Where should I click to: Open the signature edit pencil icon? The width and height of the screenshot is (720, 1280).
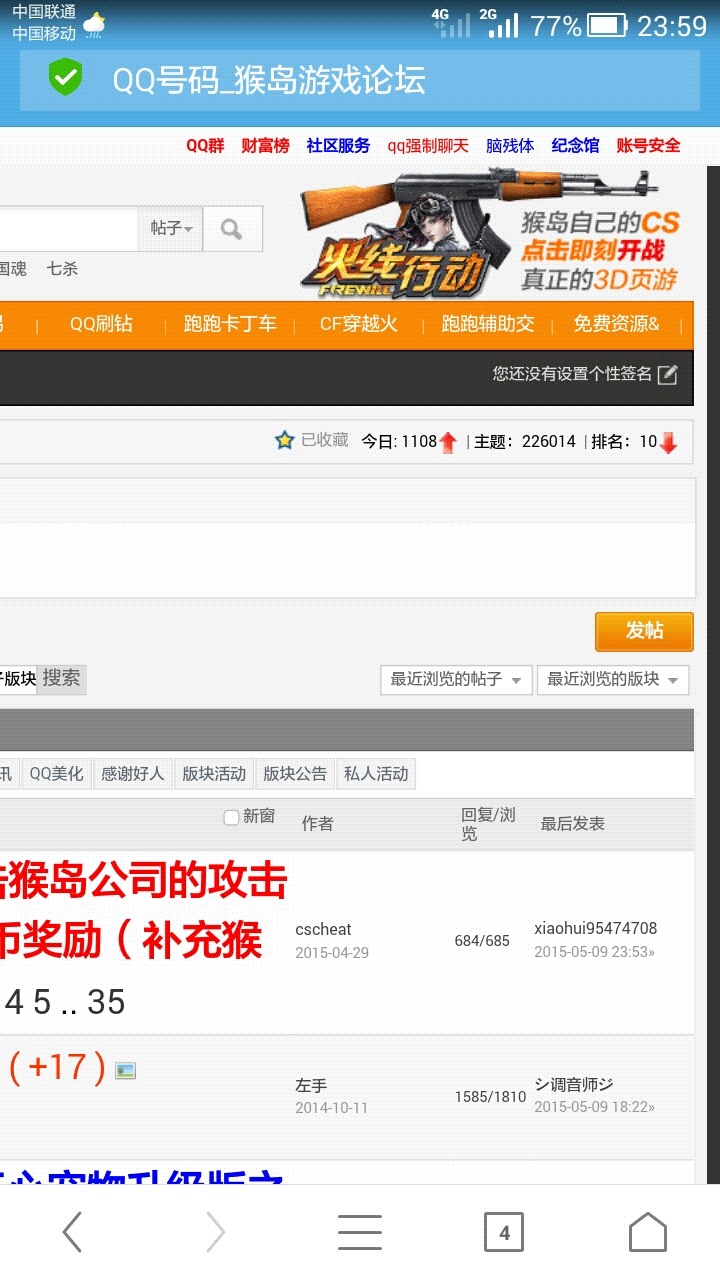[x=667, y=375]
